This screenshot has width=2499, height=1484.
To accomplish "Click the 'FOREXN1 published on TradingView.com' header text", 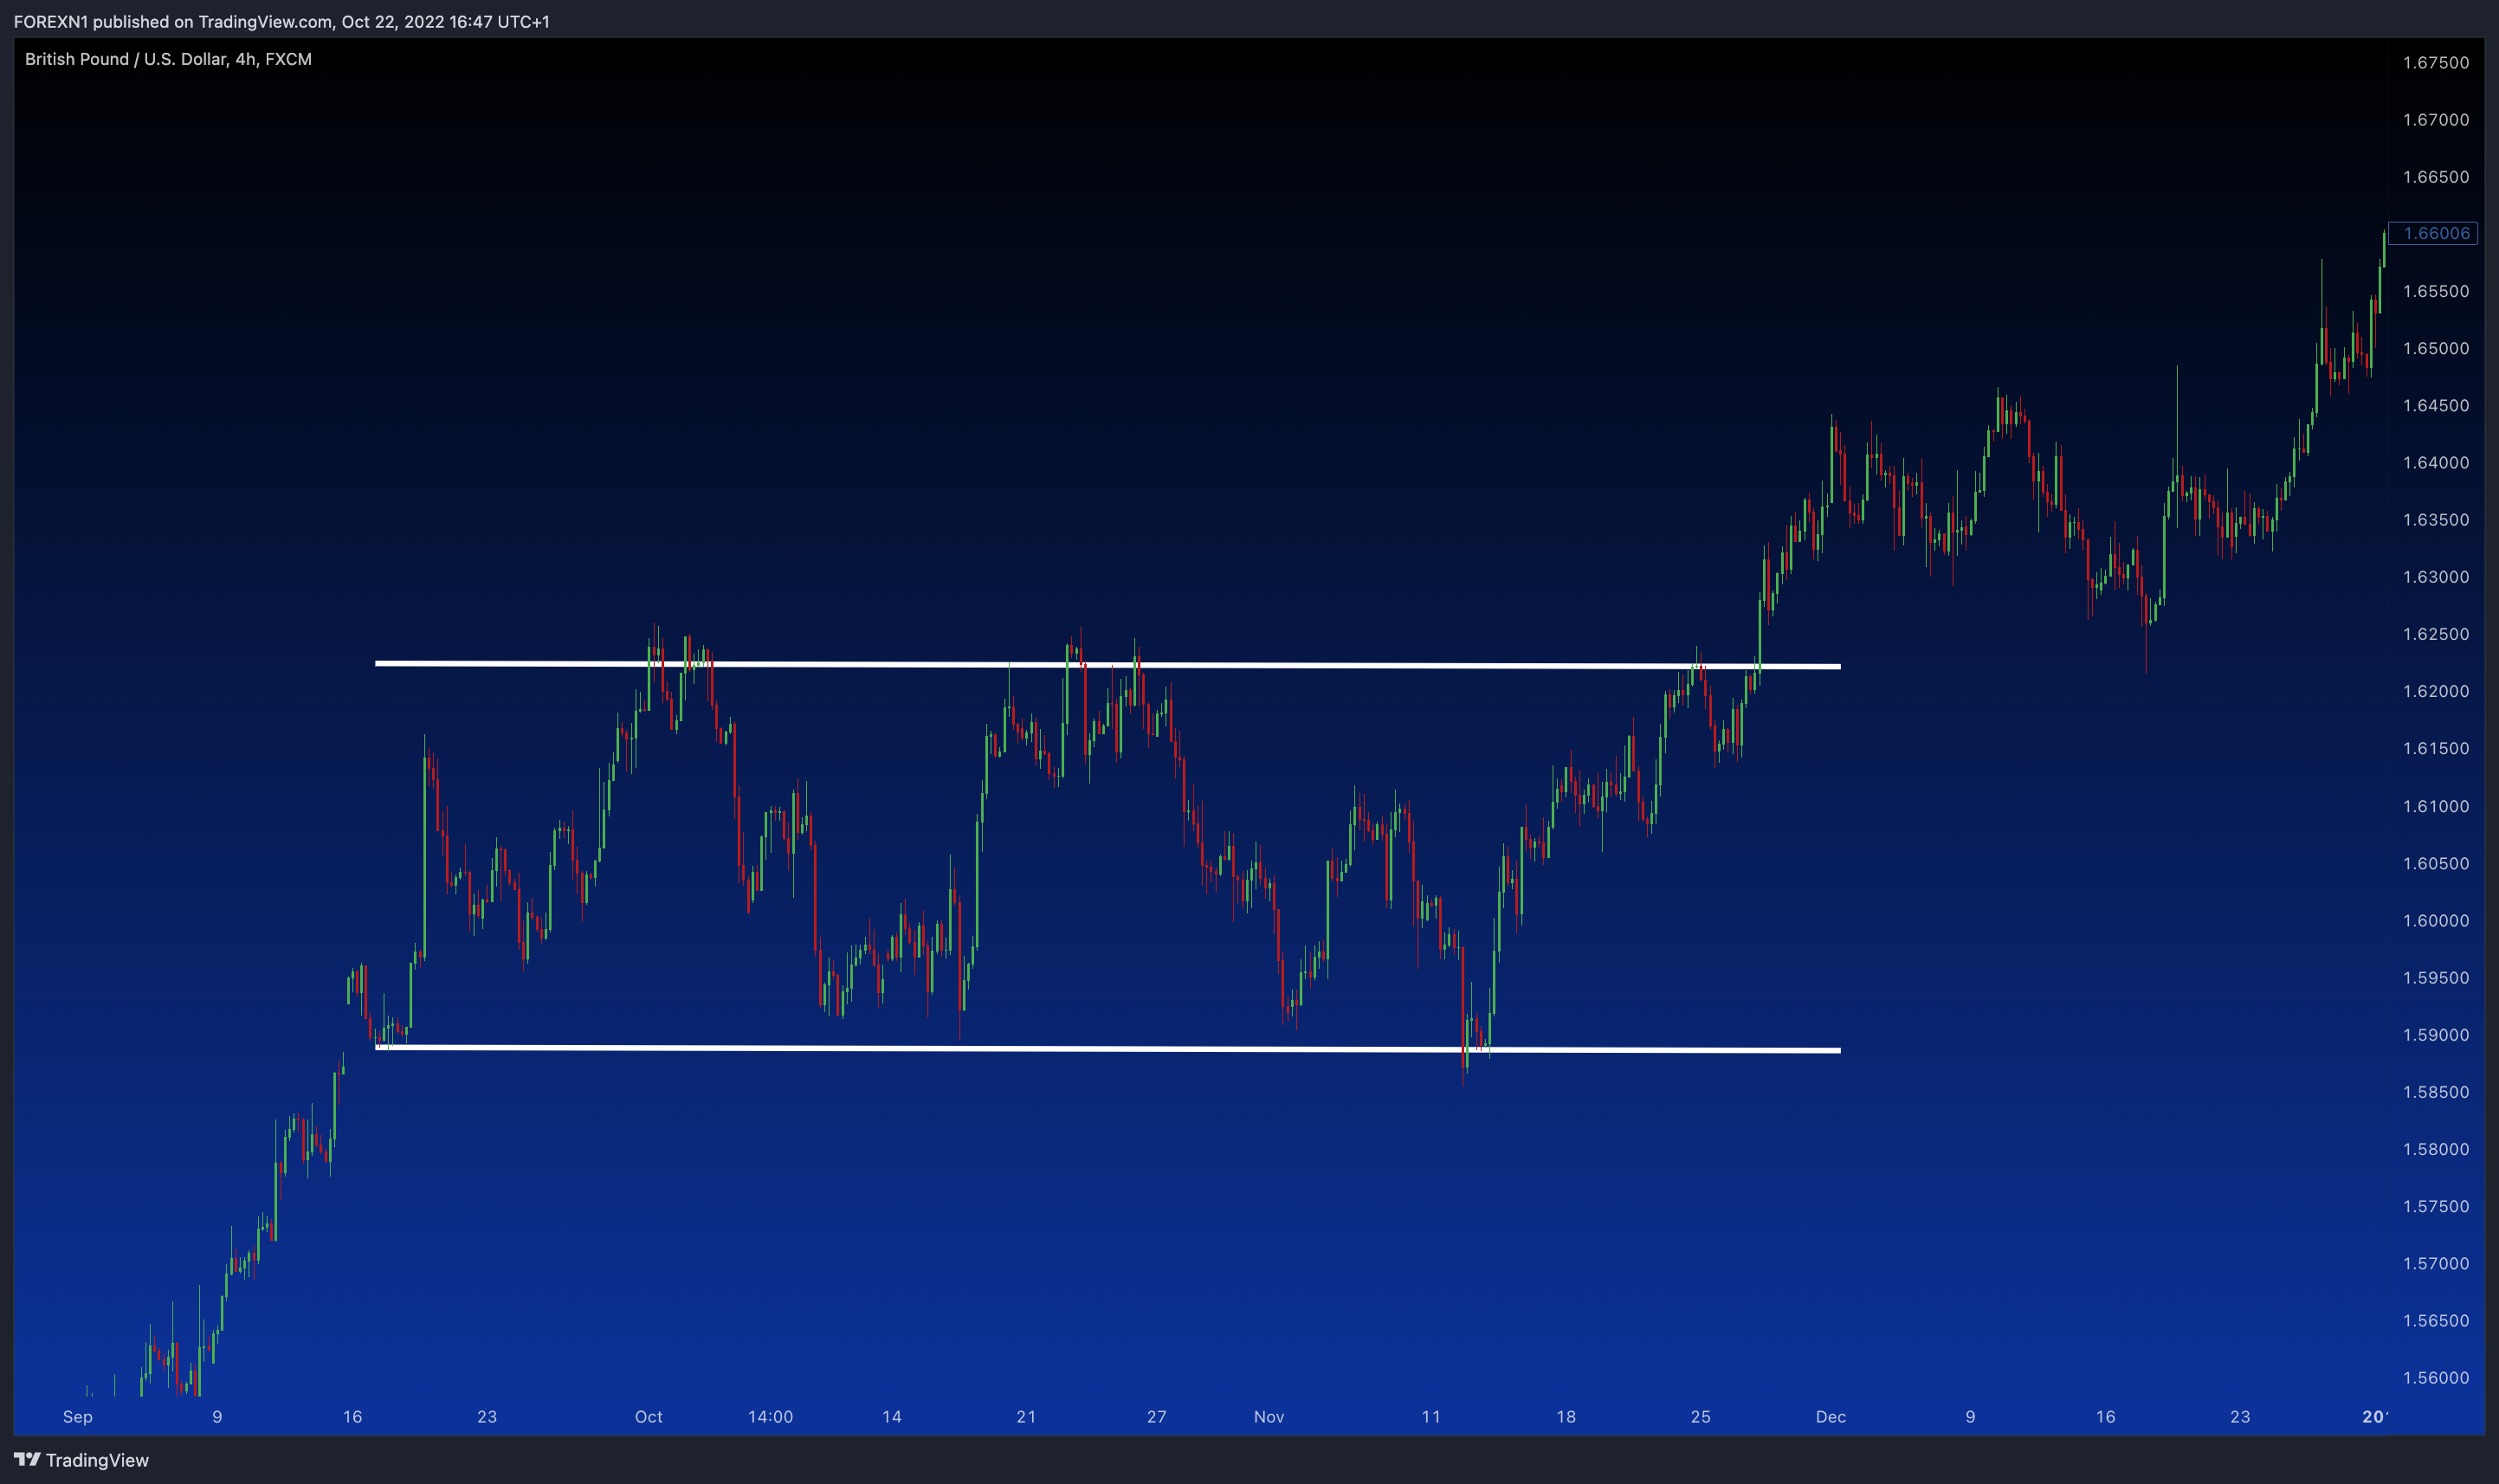I will coord(172,21).
